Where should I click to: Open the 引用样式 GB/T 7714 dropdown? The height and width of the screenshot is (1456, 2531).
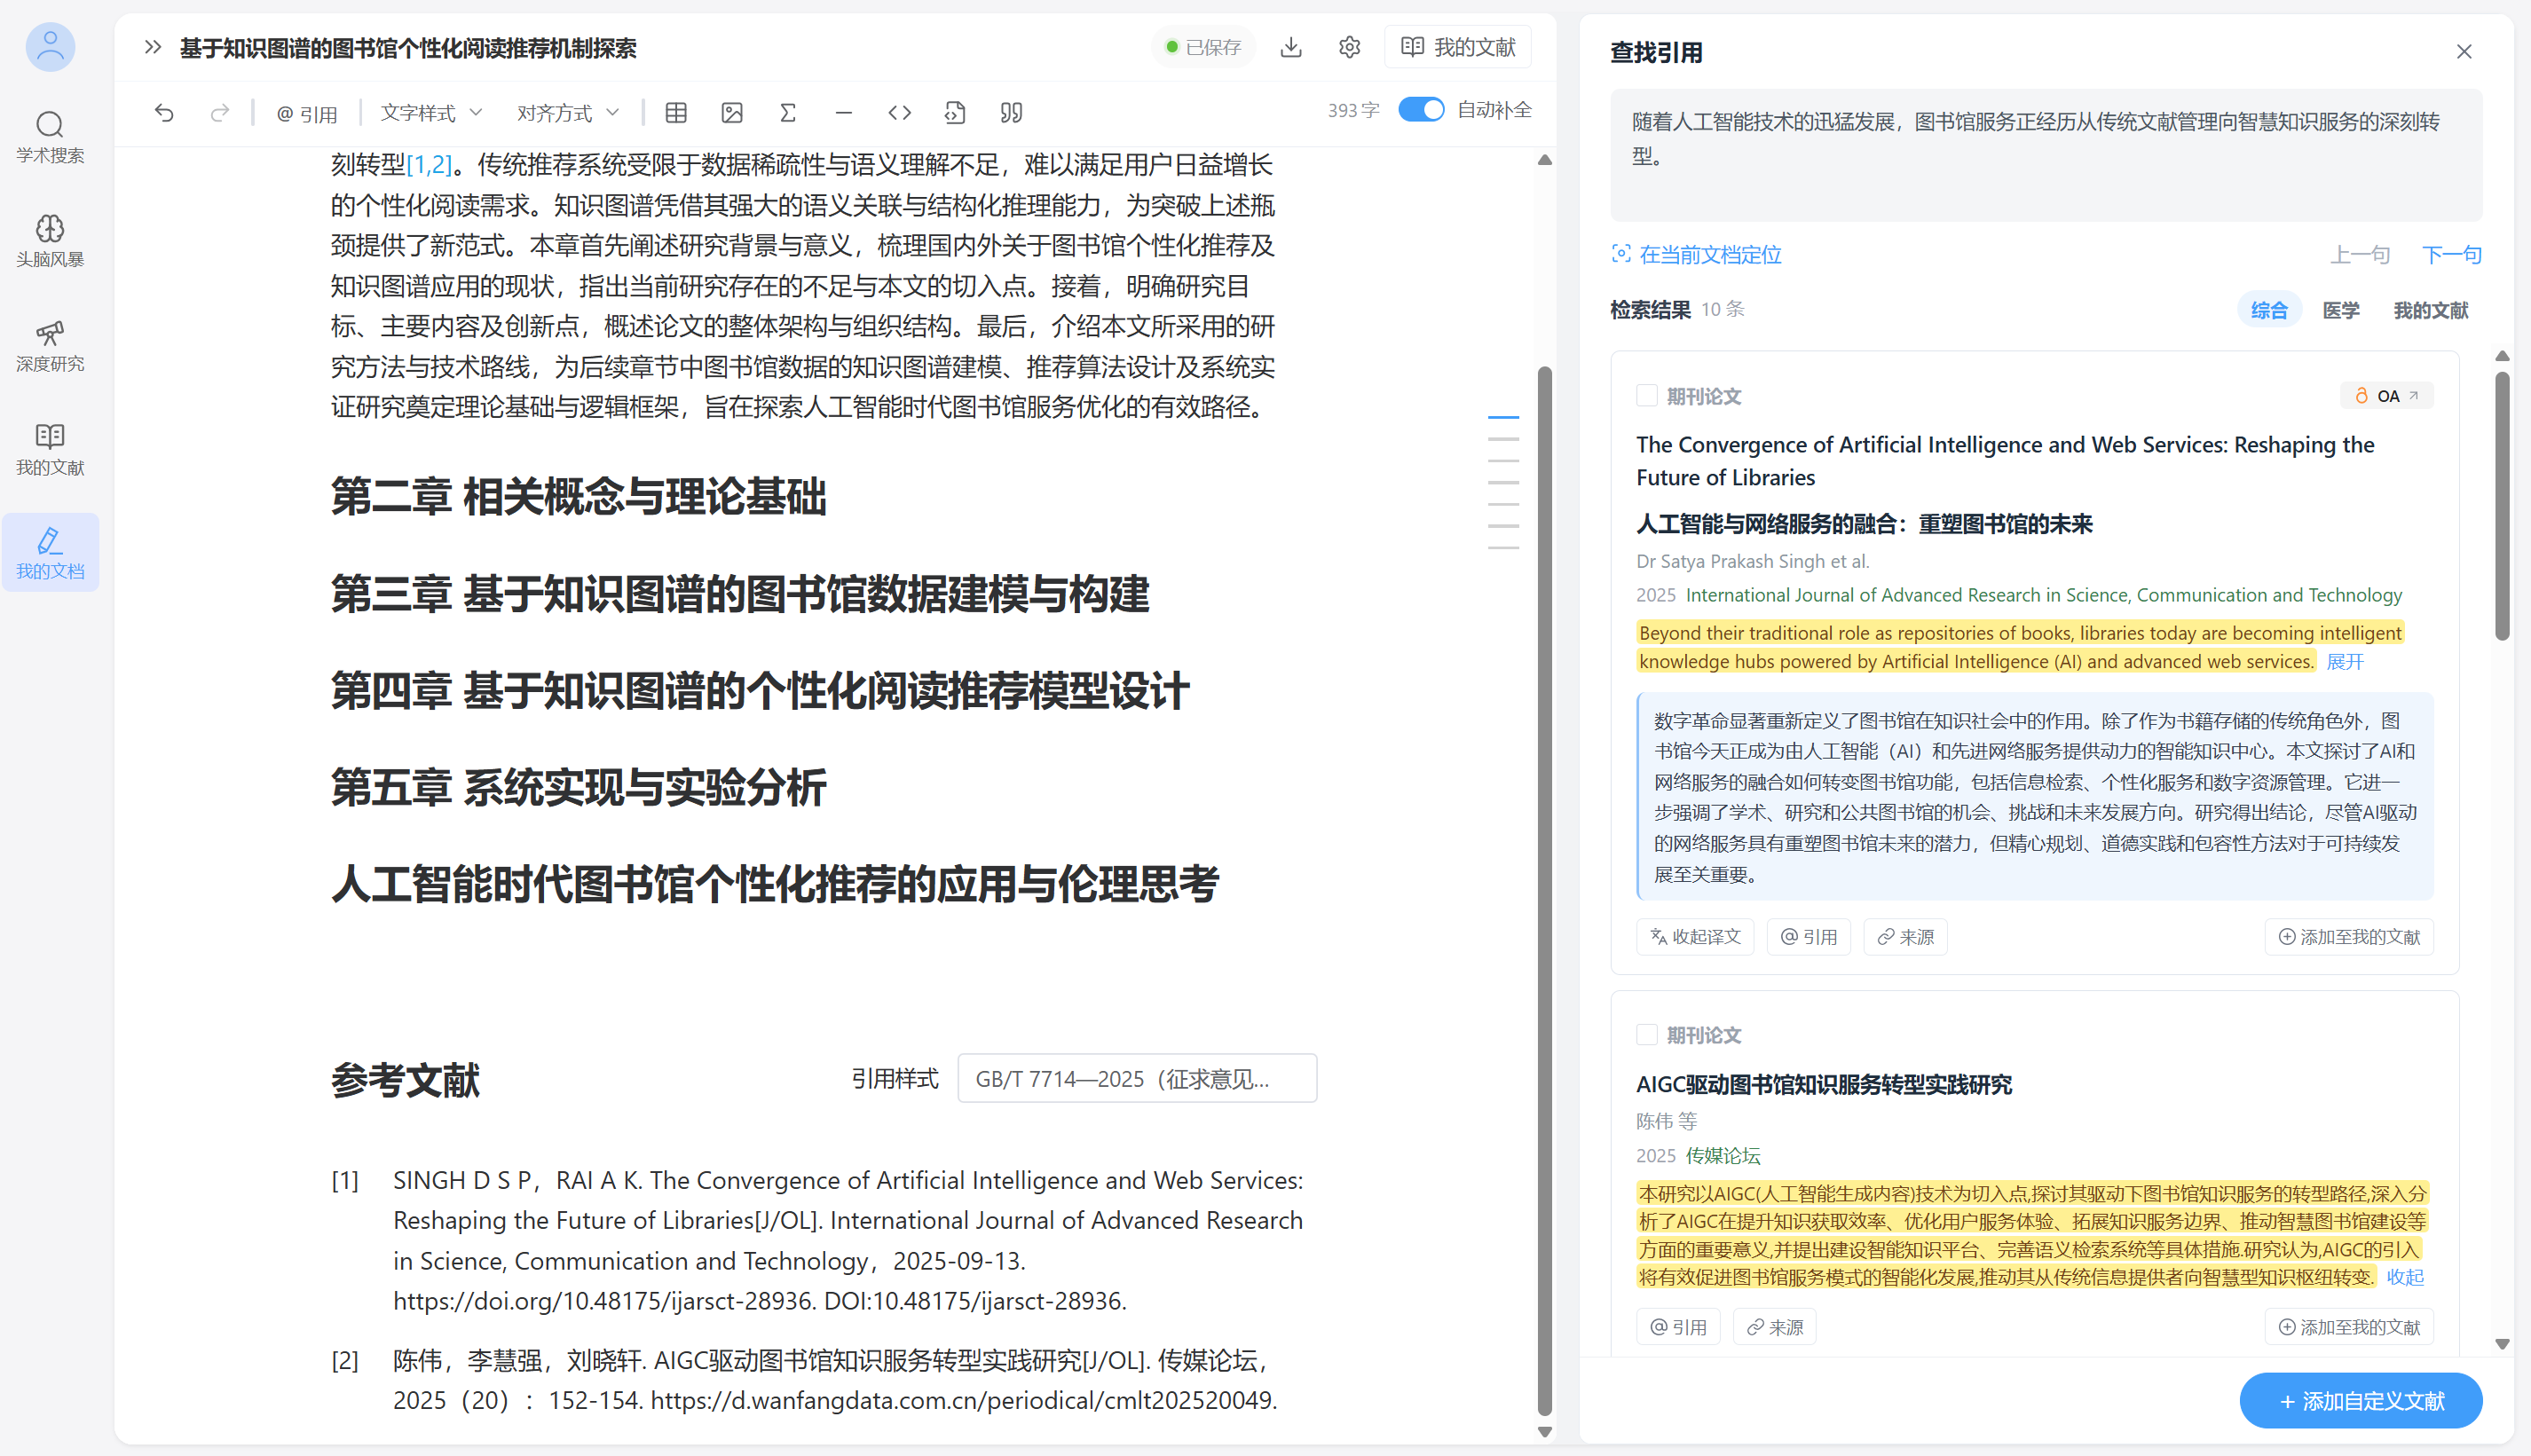1137,1079
